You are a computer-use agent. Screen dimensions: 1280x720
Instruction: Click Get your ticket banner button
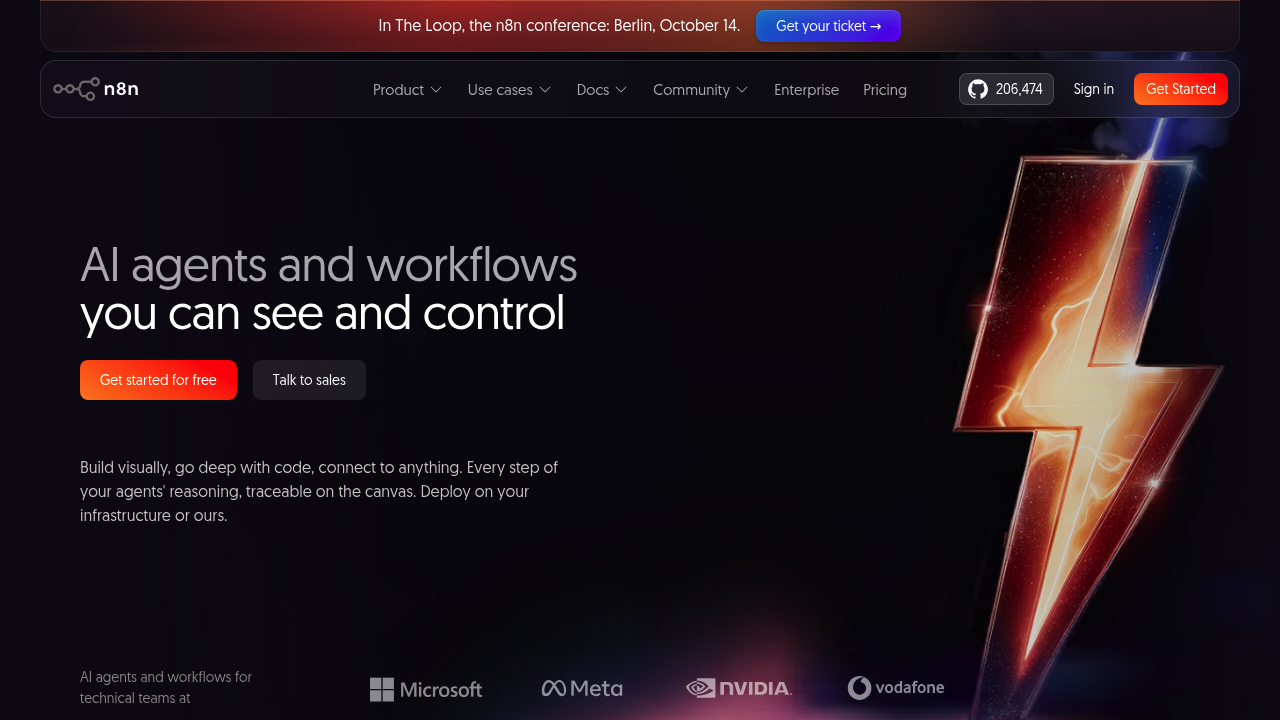coord(828,26)
